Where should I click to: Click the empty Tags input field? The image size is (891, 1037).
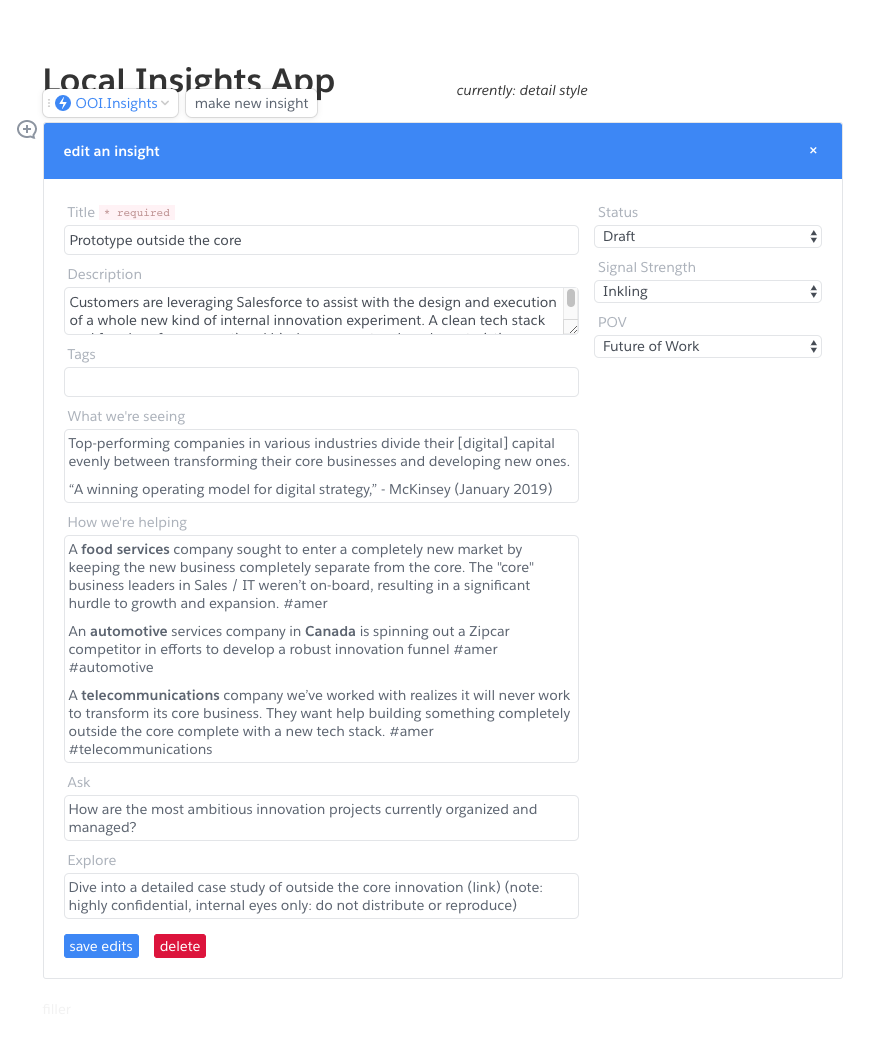tap(321, 382)
